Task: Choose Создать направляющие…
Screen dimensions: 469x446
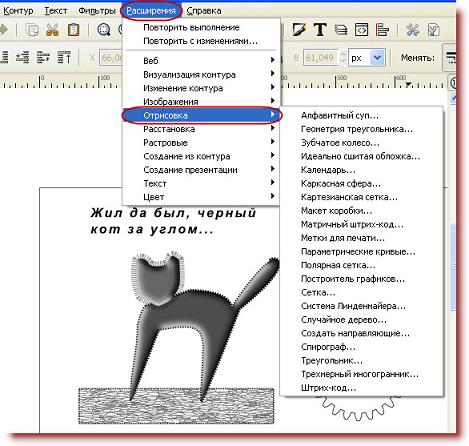Action: pyautogui.click(x=362, y=333)
